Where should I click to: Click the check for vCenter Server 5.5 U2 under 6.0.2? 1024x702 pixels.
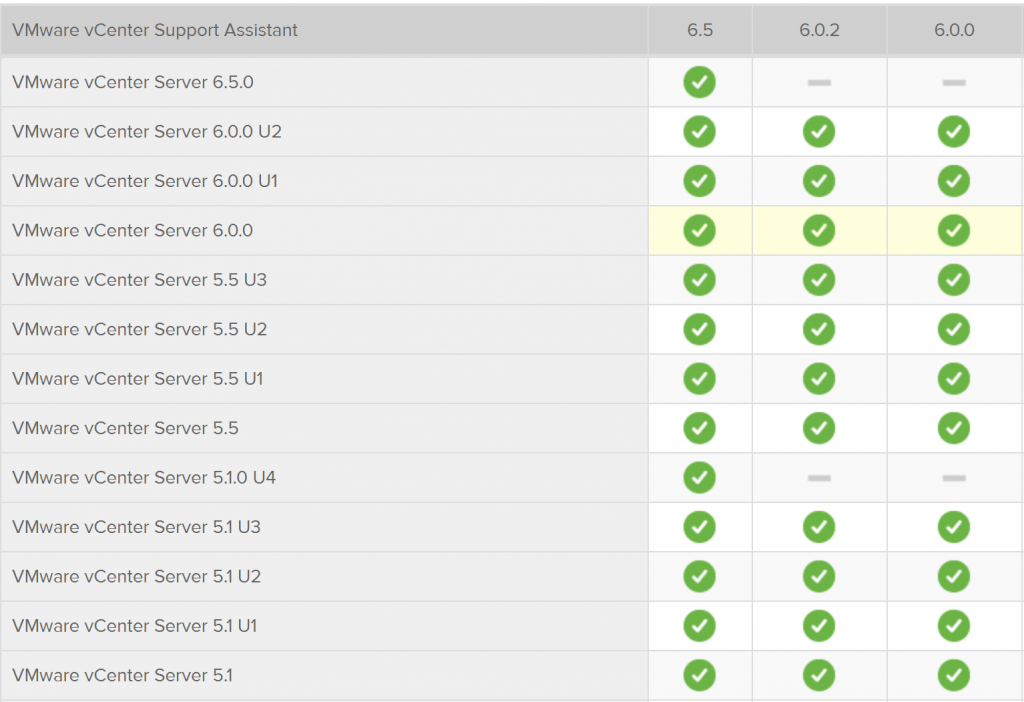[819, 329]
